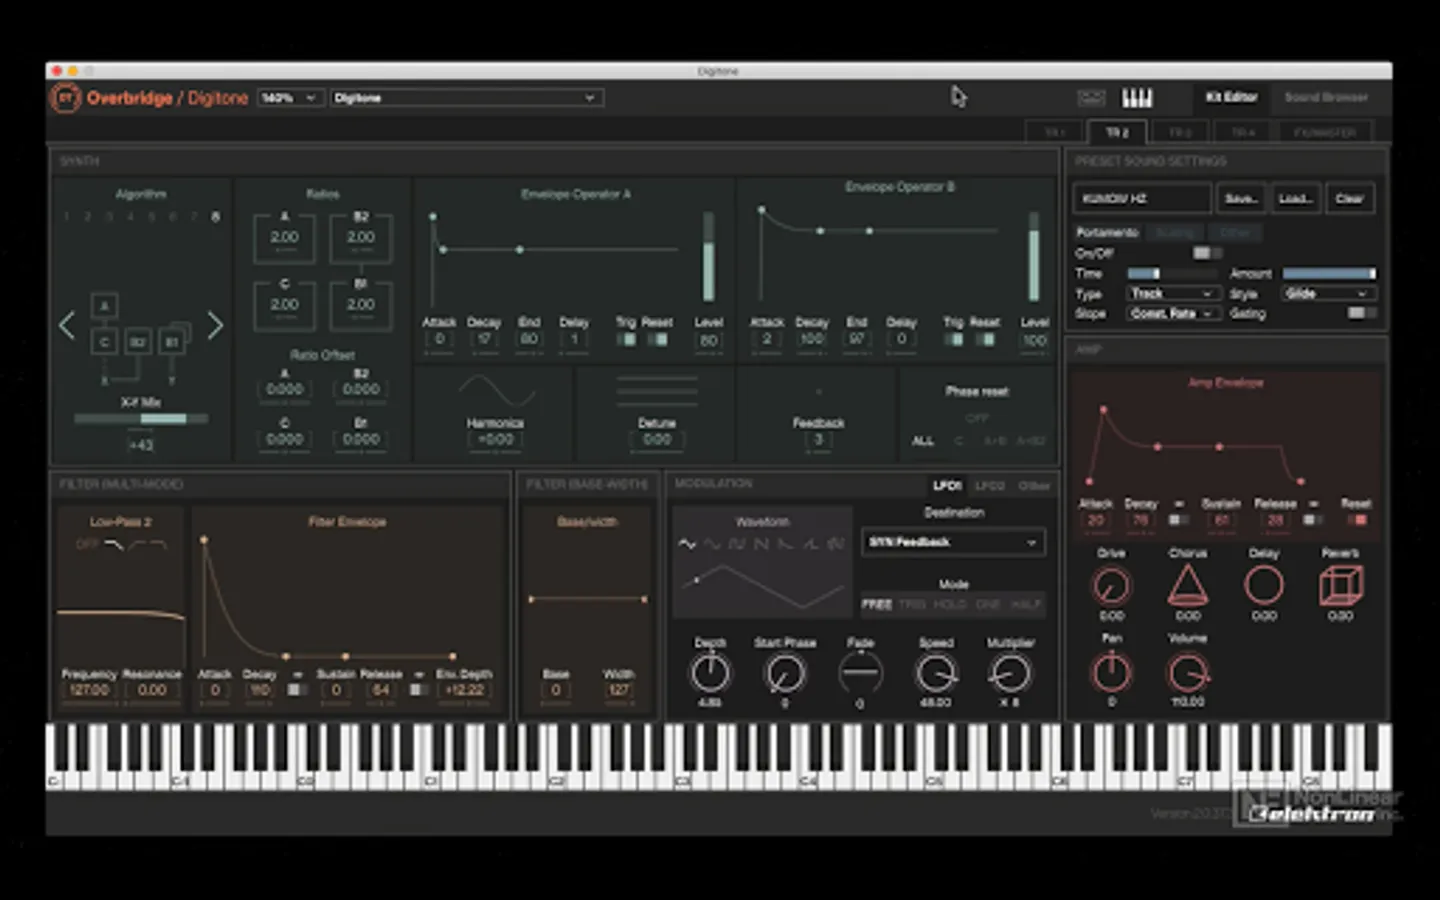This screenshot has width=1440, height=900.
Task: Toggle filter envelope Decay infinity switch
Action: pos(297,690)
